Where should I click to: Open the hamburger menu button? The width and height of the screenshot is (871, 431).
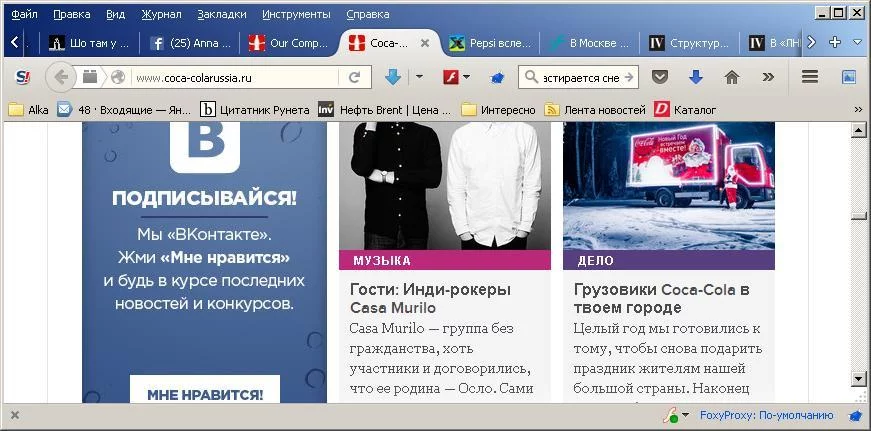pyautogui.click(x=810, y=77)
